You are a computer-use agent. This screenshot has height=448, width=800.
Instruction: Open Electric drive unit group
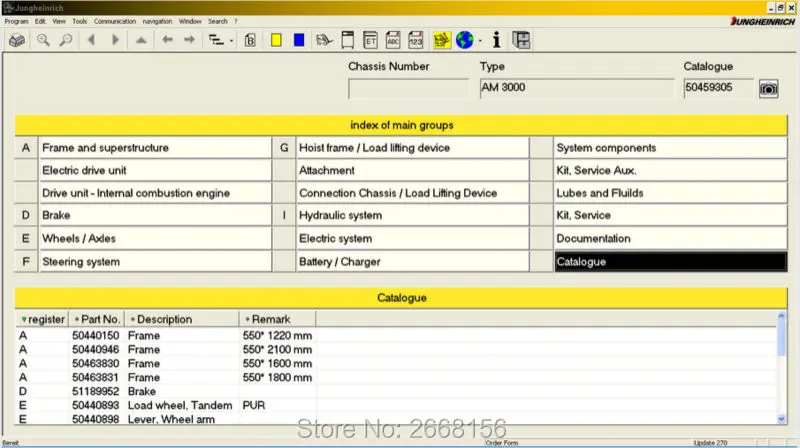coord(156,170)
